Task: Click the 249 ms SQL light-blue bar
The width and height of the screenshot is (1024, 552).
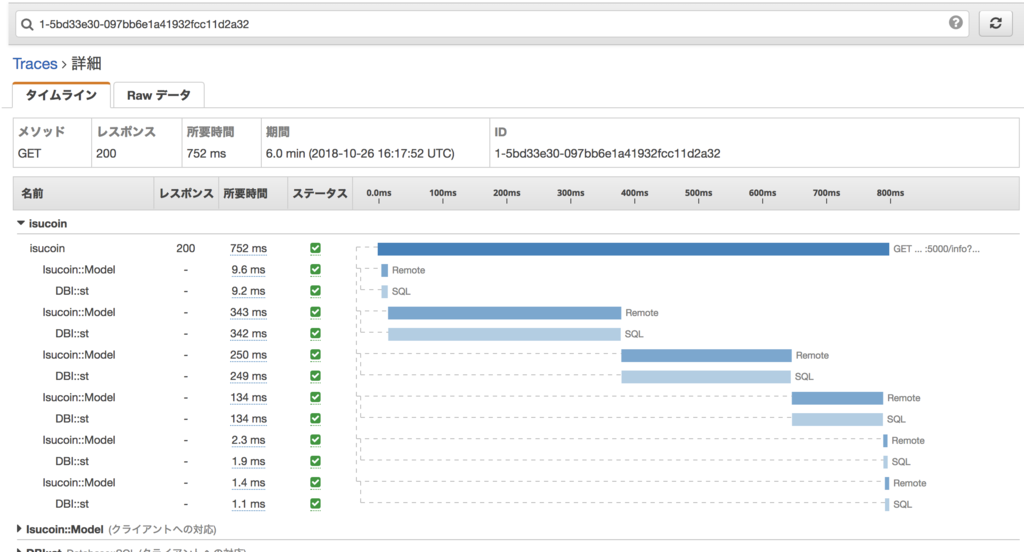Action: (x=706, y=376)
